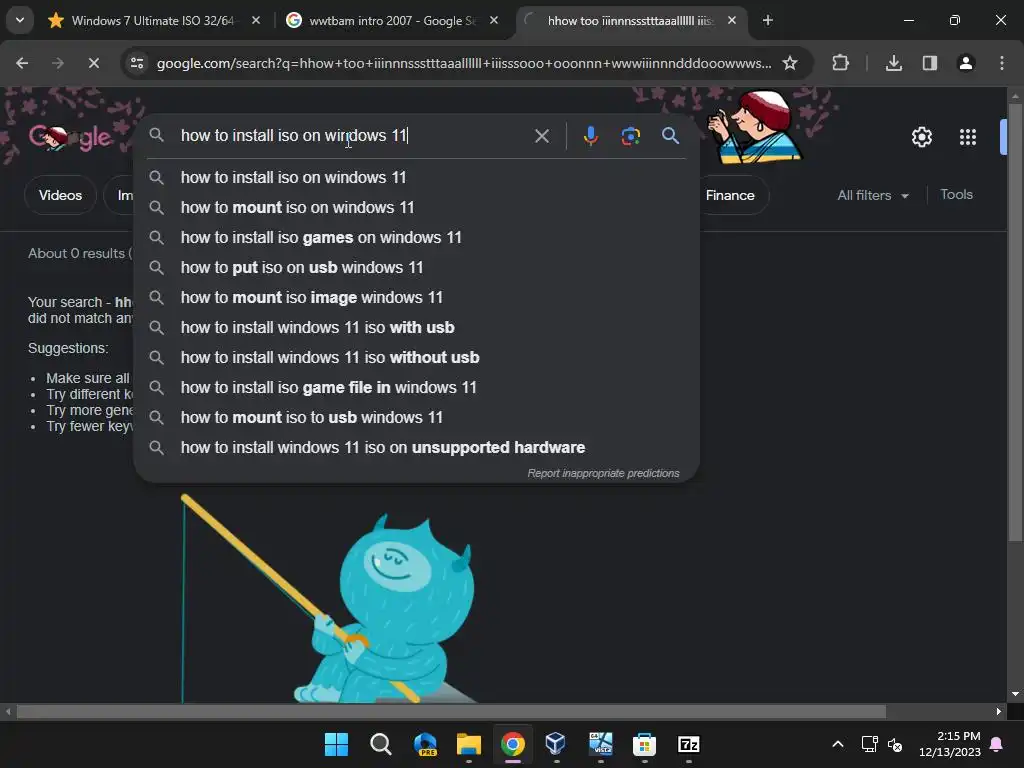Click the horizontal page scrollbar

(451, 711)
